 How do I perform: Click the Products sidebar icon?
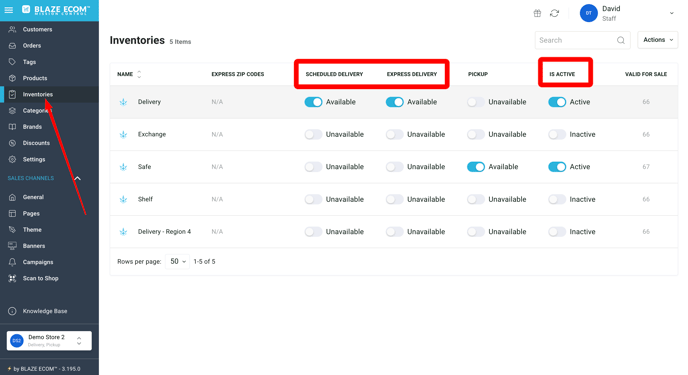[12, 78]
